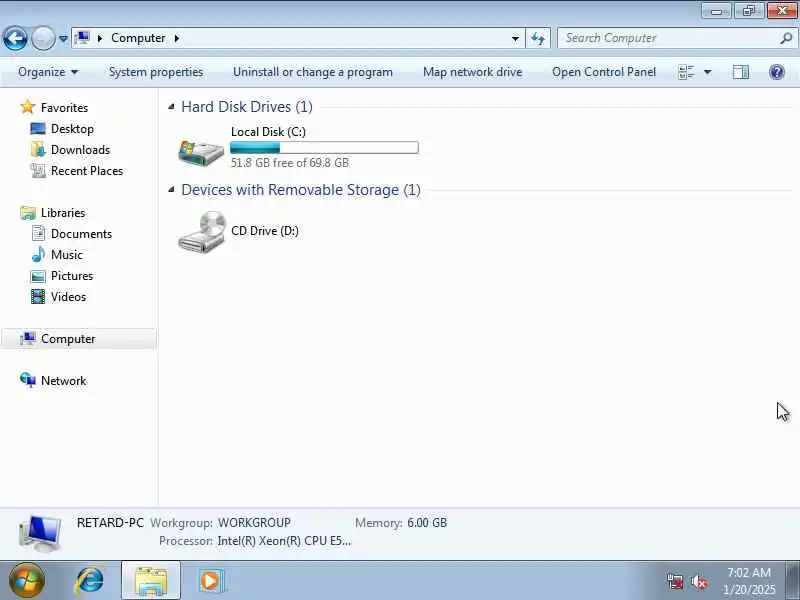
Task: Click the Intel(R) Xeon(R) processor text
Action: [x=284, y=541]
